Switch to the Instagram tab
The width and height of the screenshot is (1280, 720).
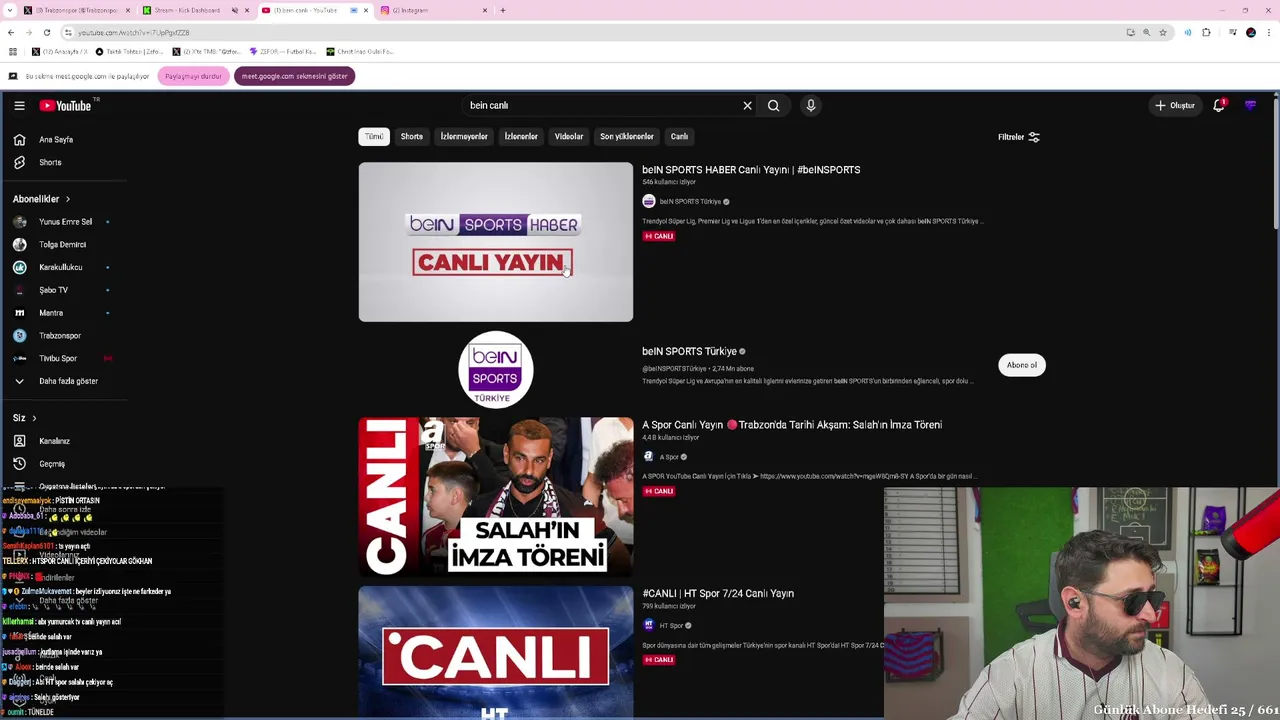click(433, 10)
